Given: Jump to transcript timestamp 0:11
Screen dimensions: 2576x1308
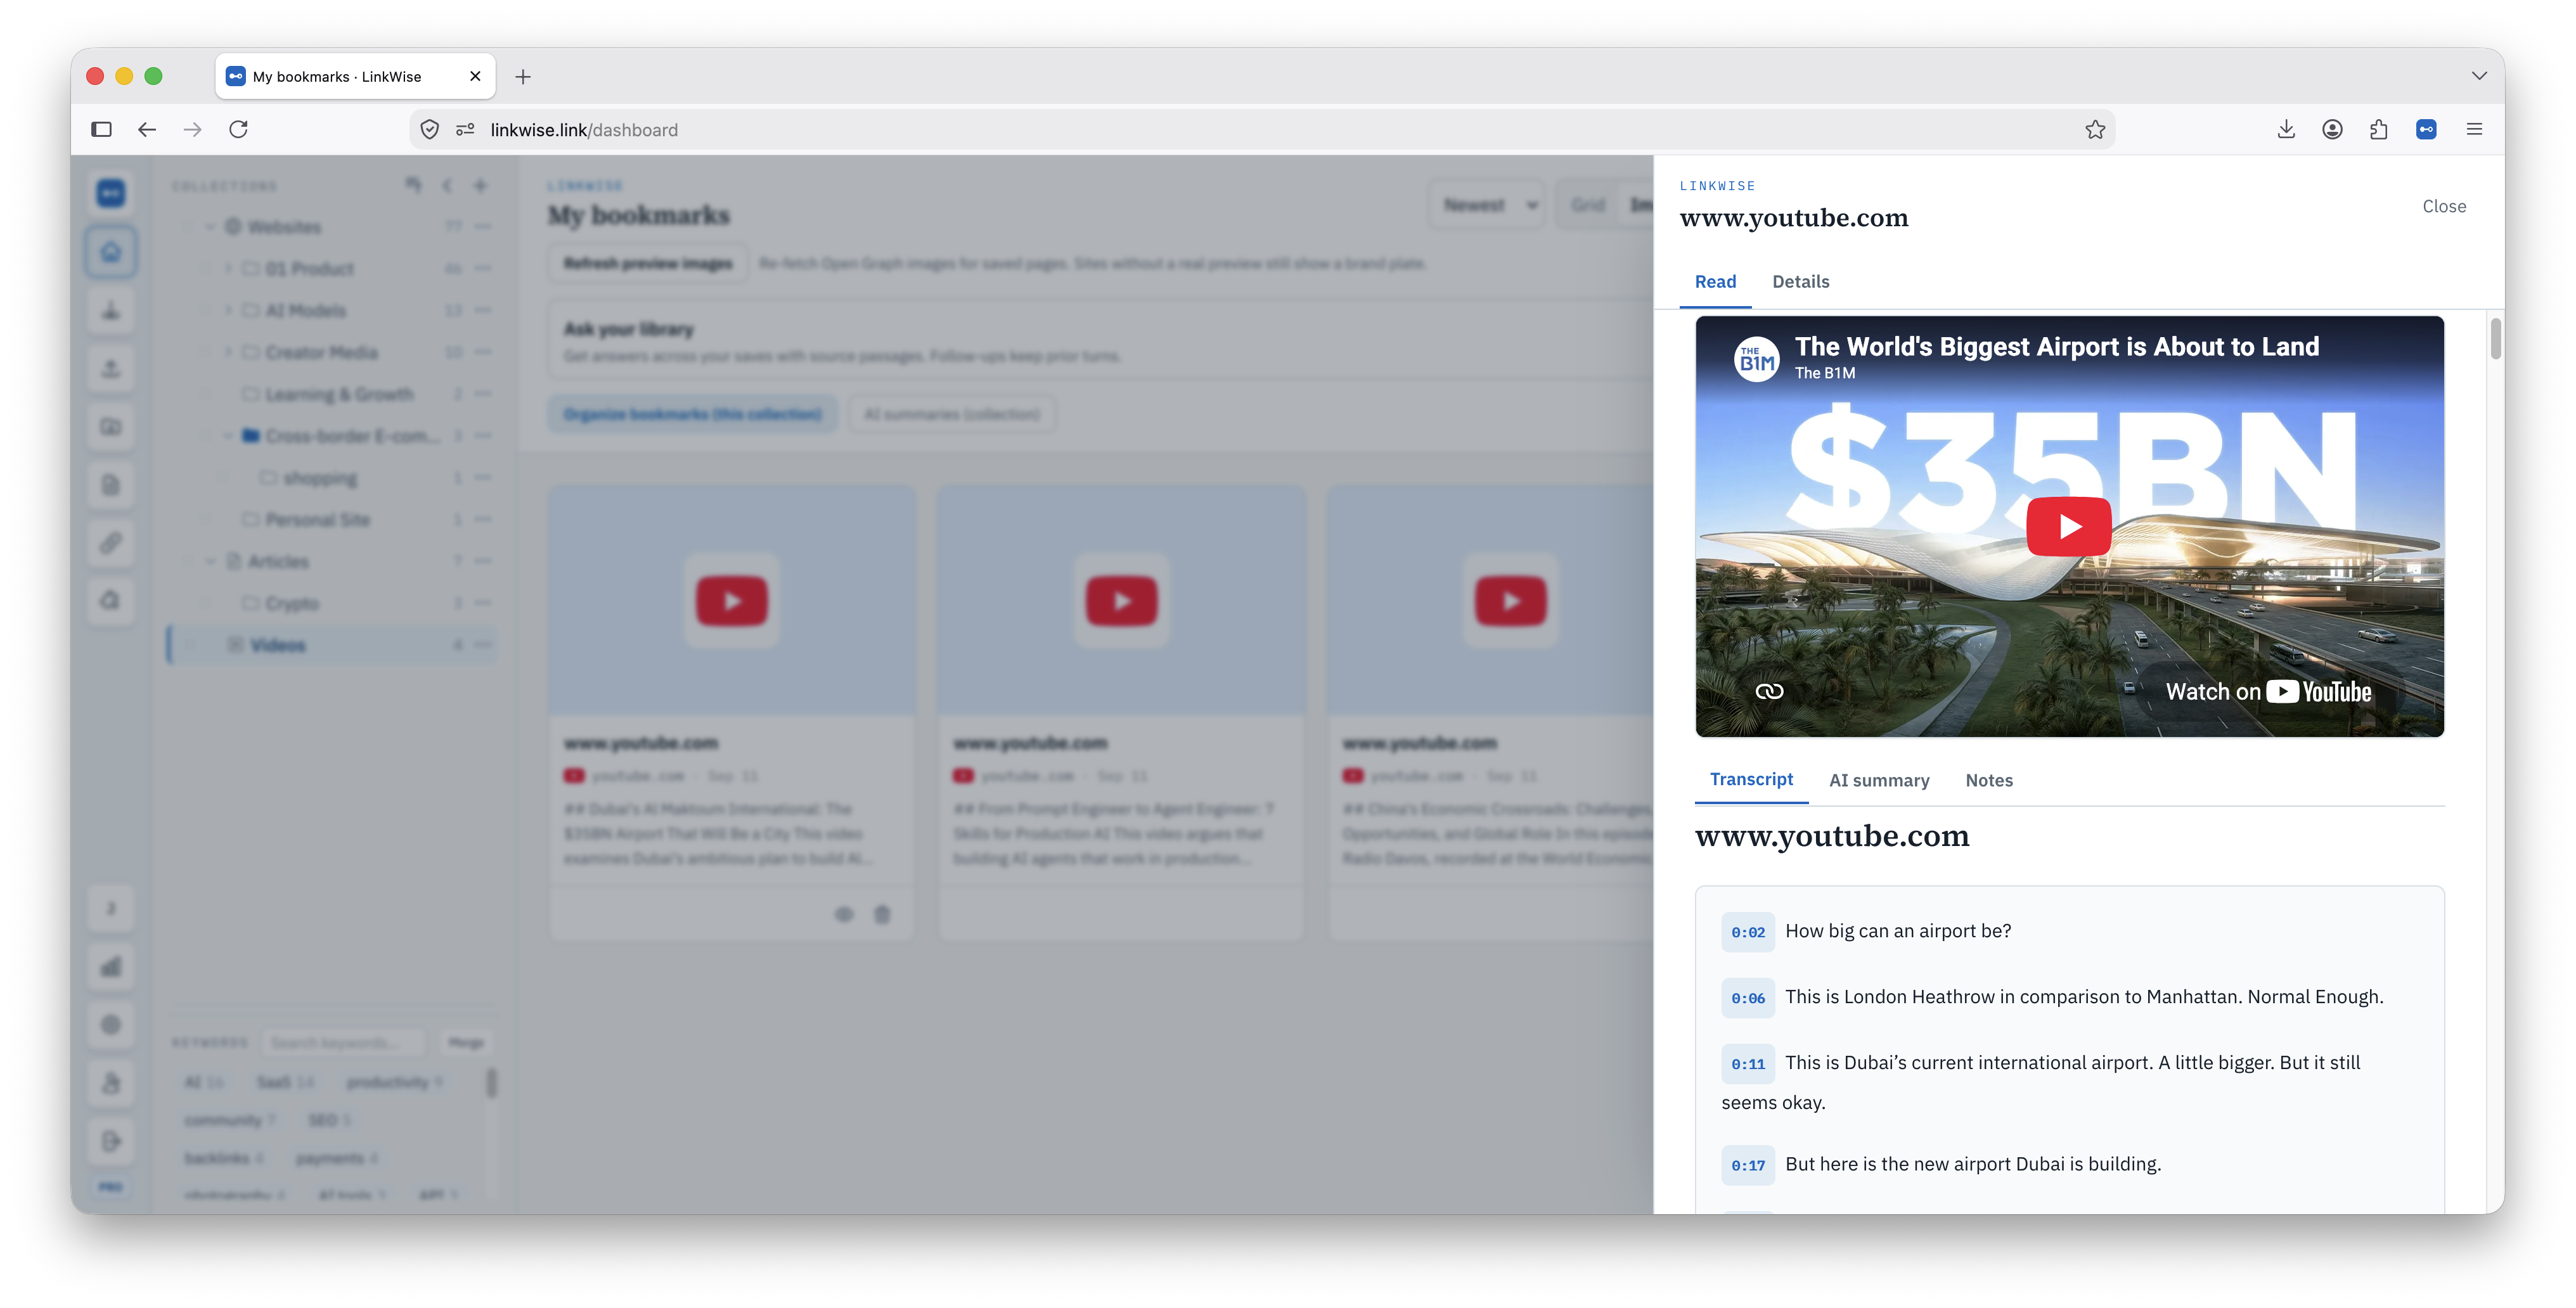Looking at the screenshot, I should [x=1747, y=1064].
